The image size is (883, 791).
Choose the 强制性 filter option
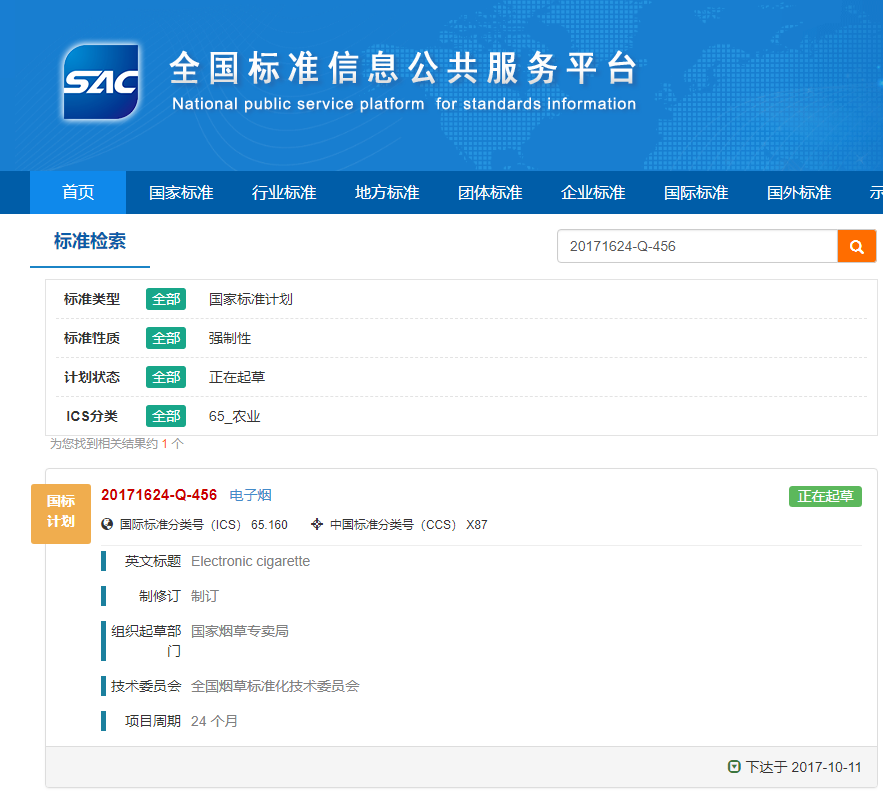[x=230, y=338]
